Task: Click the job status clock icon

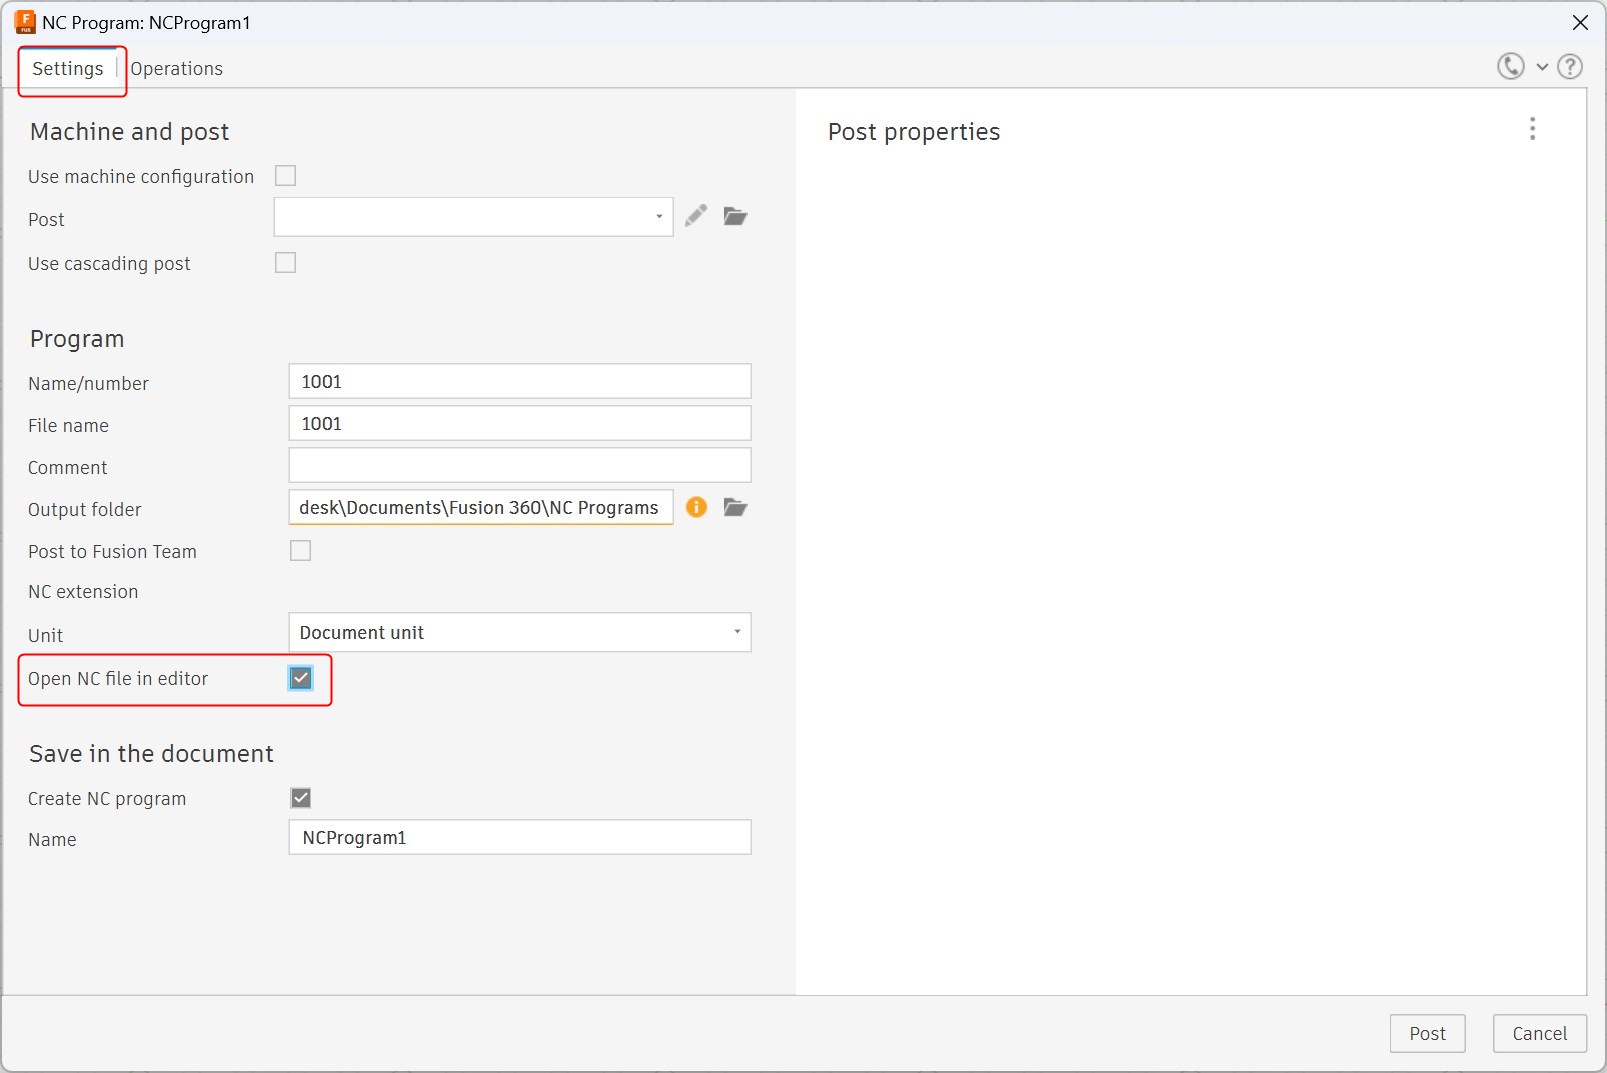Action: pyautogui.click(x=1510, y=67)
